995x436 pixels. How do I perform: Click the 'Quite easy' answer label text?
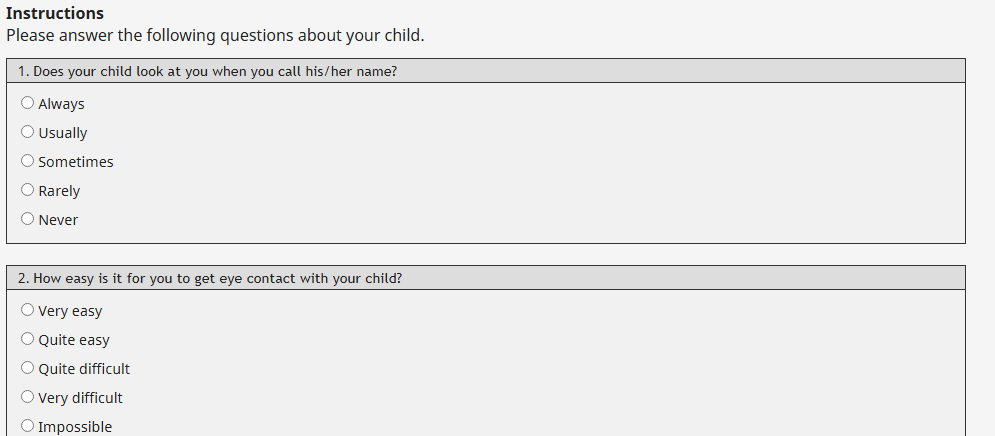click(74, 340)
